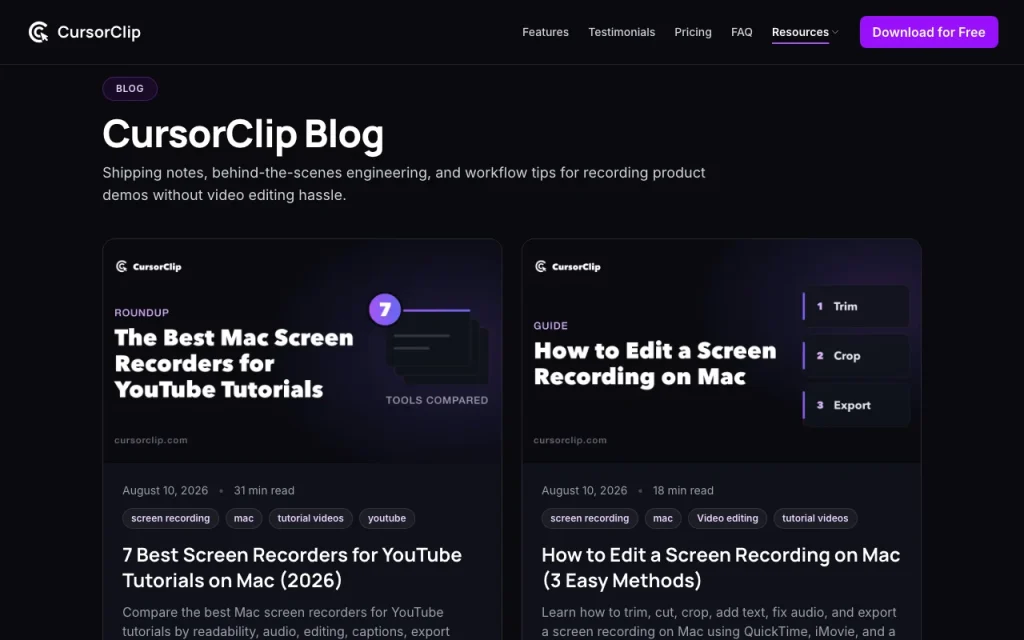
Task: Click the CursorClip Blog heading
Action: [243, 135]
